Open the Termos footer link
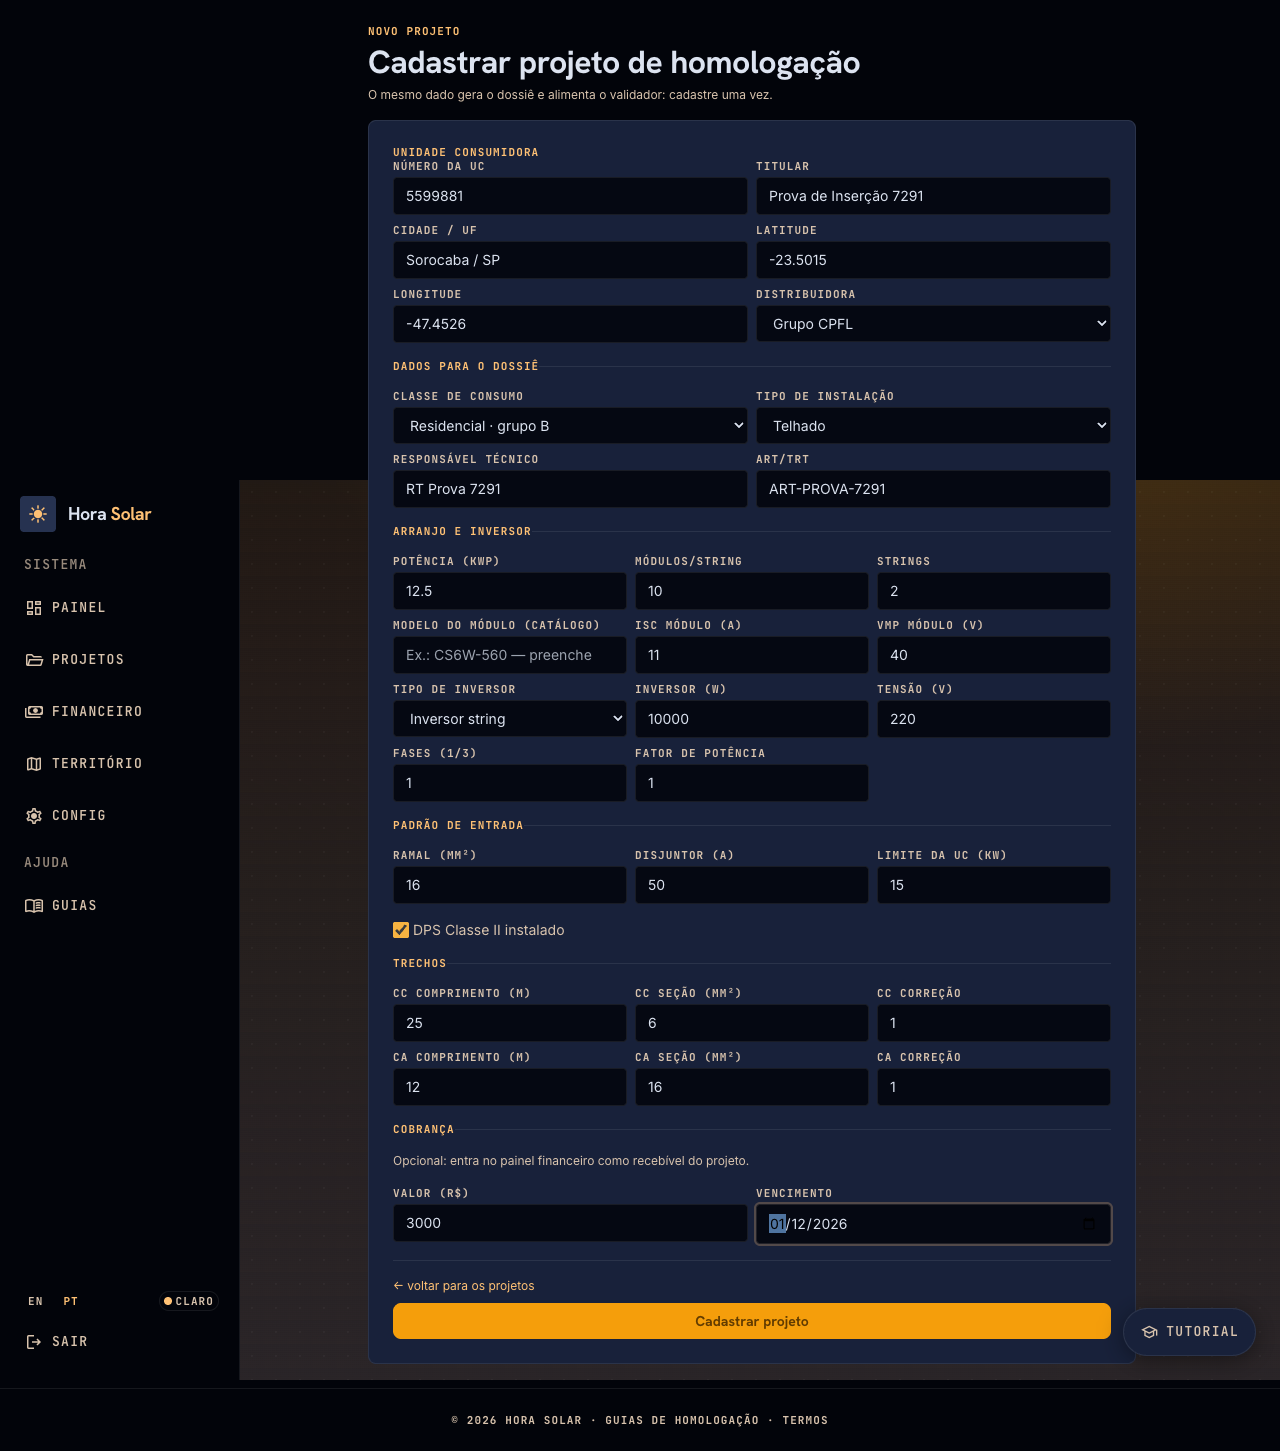 pos(805,1420)
